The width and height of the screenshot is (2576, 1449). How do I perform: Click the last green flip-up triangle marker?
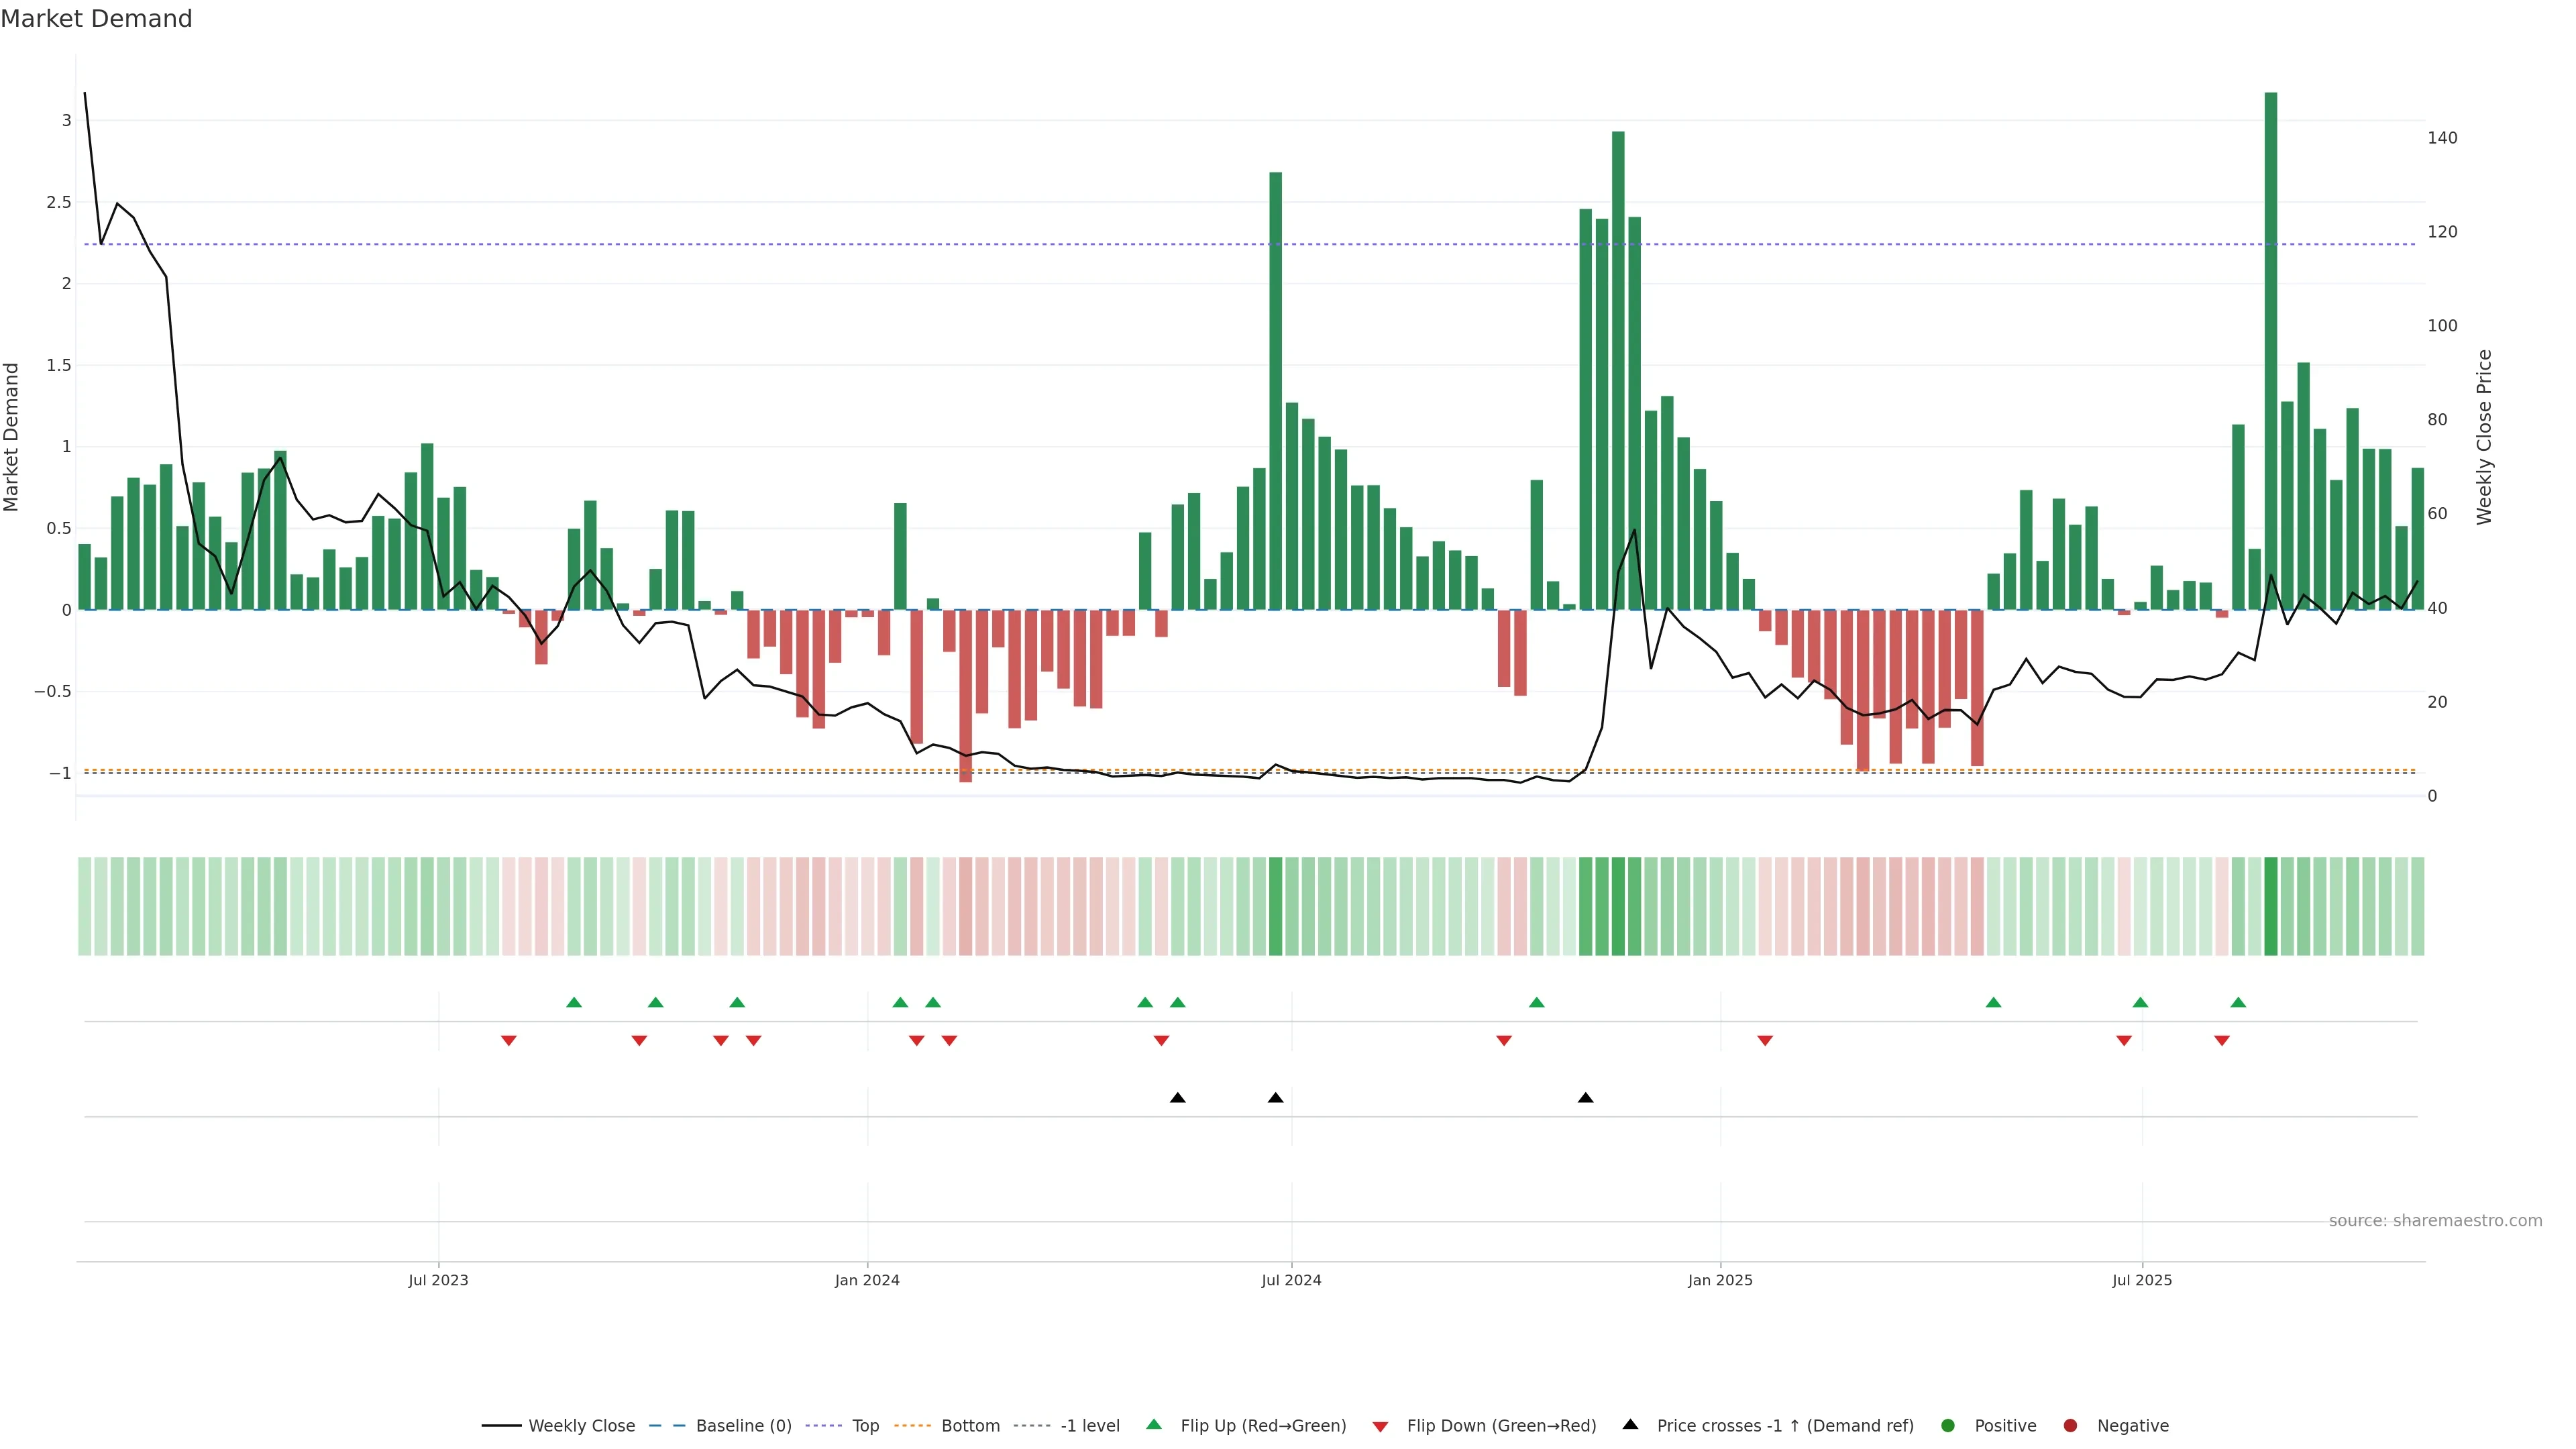tap(2238, 1003)
